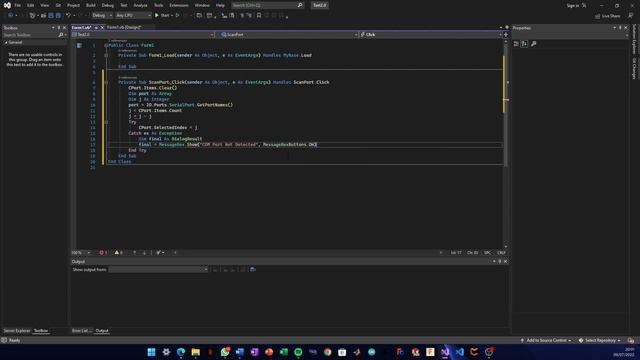This screenshot has height=360, width=640.
Task: Collapse the ScanPort_Click sub outlining toggle
Action: [x=106, y=82]
